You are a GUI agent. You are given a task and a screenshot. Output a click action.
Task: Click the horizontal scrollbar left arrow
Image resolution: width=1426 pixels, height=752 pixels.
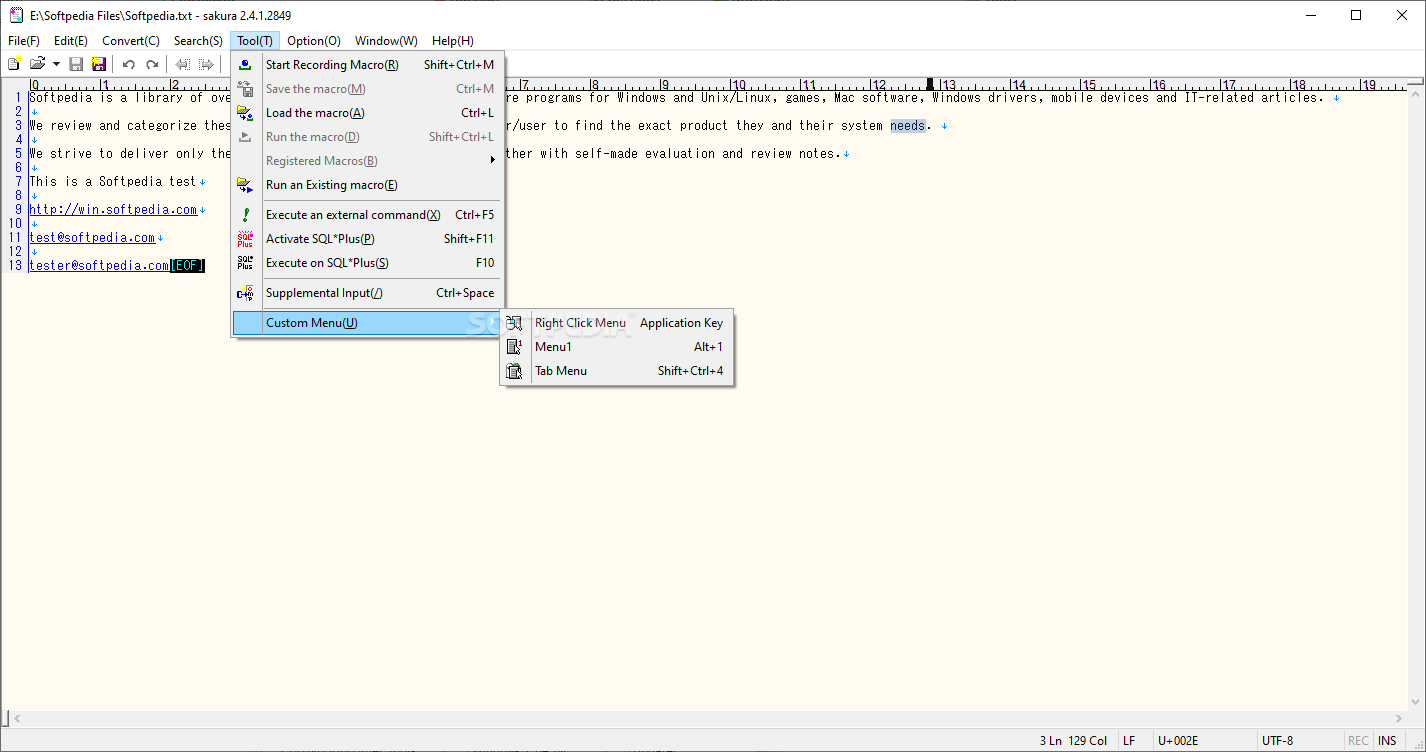click(17, 719)
